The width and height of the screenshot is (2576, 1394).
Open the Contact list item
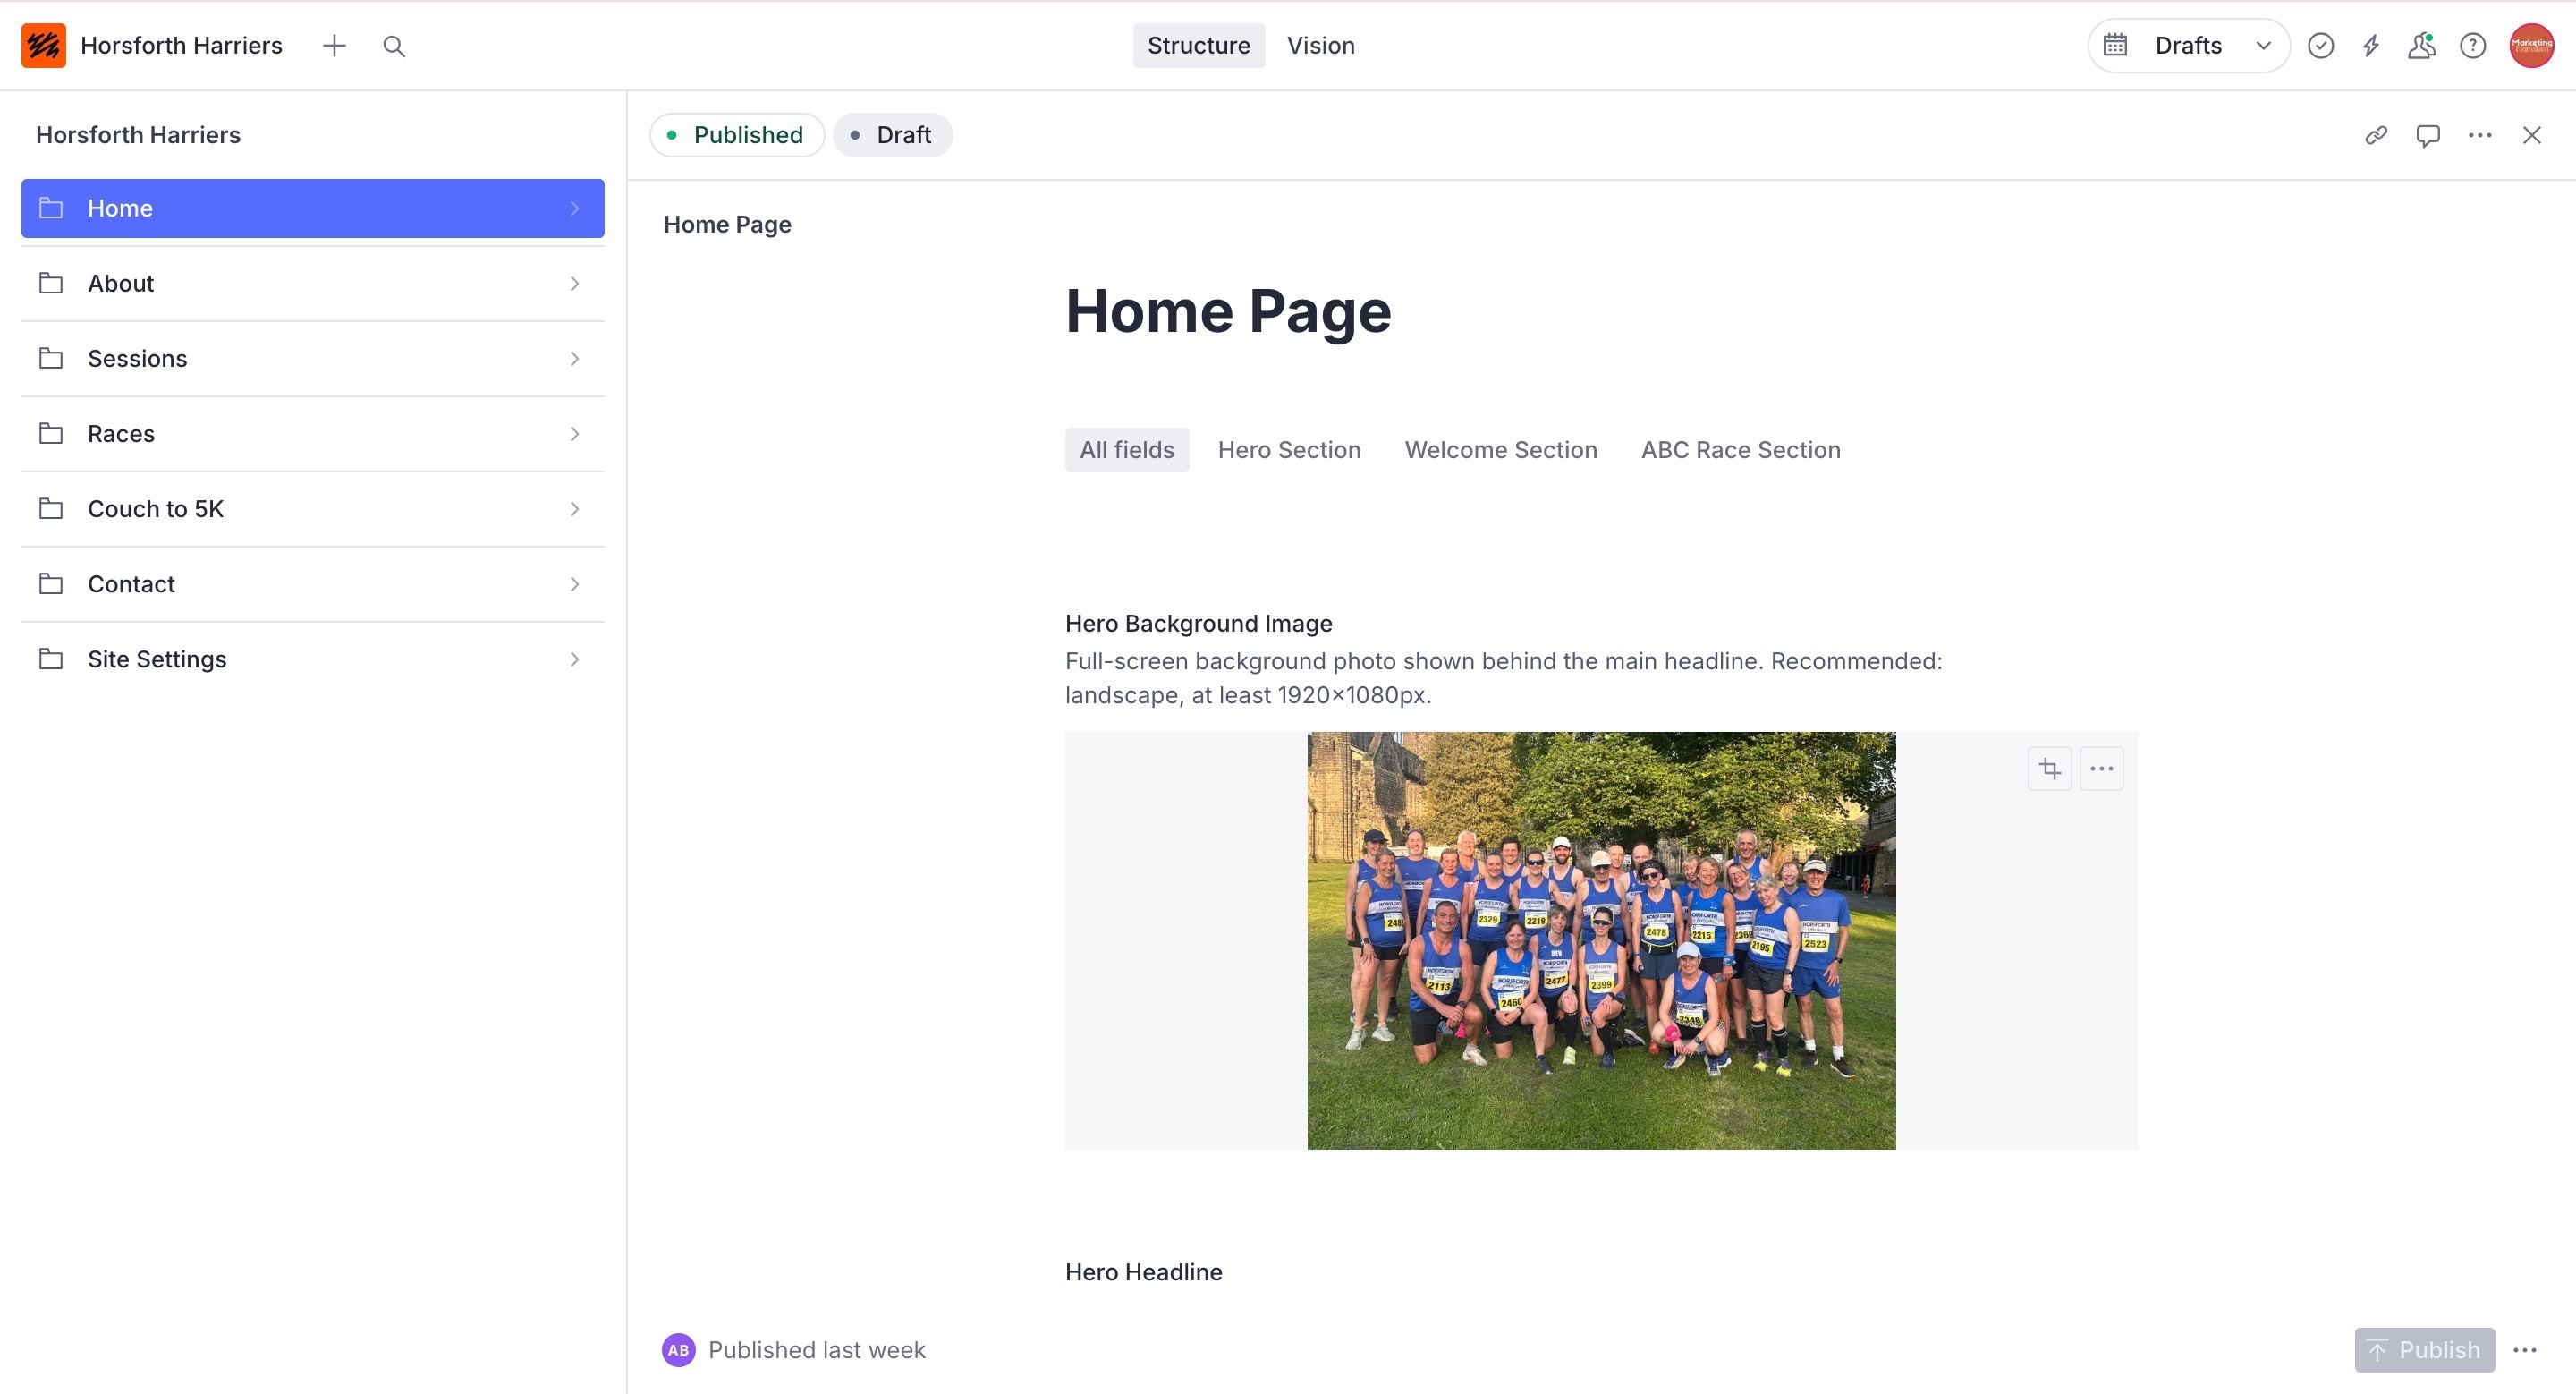click(x=313, y=583)
